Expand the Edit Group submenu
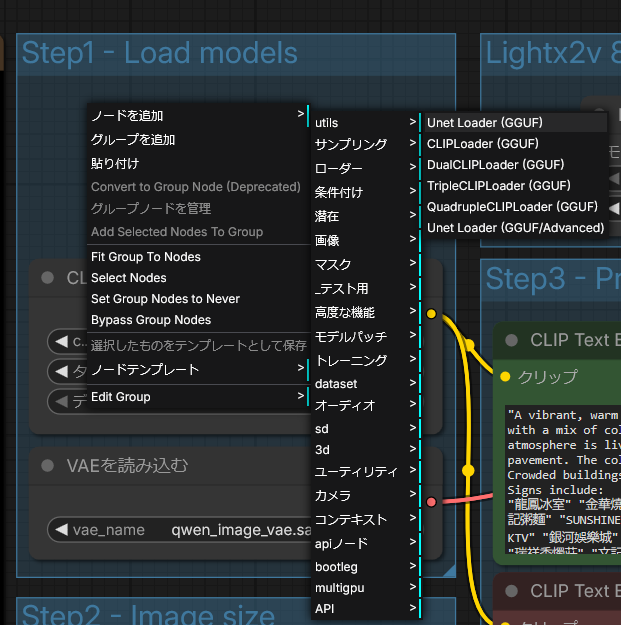621x625 pixels. (198, 397)
